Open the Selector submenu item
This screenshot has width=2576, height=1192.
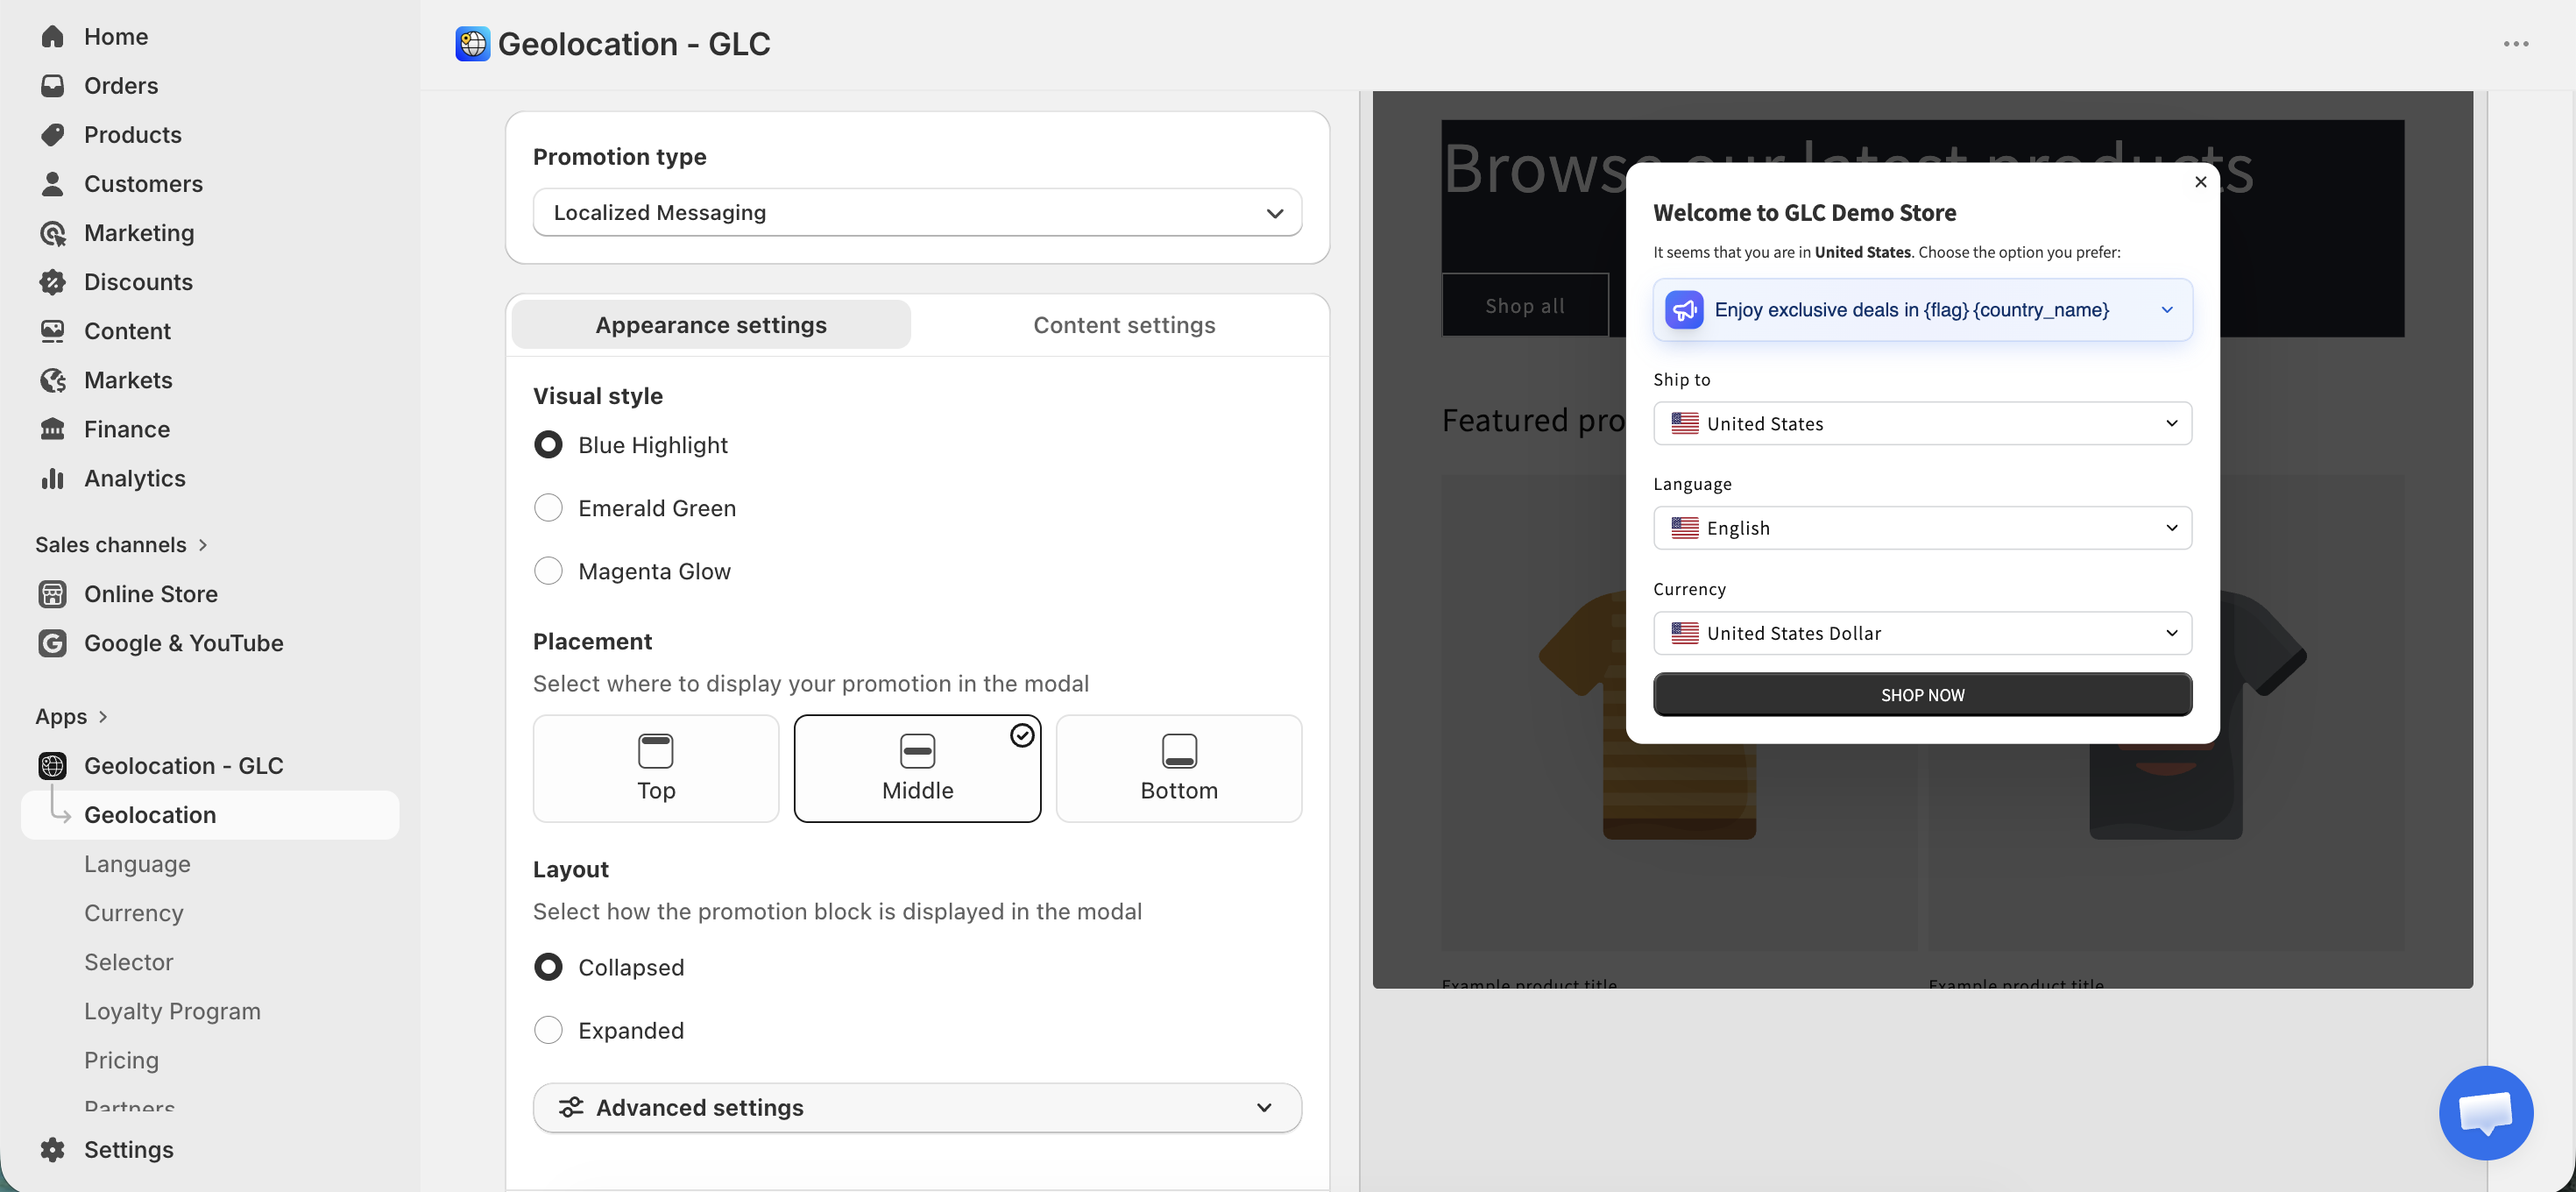[128, 962]
